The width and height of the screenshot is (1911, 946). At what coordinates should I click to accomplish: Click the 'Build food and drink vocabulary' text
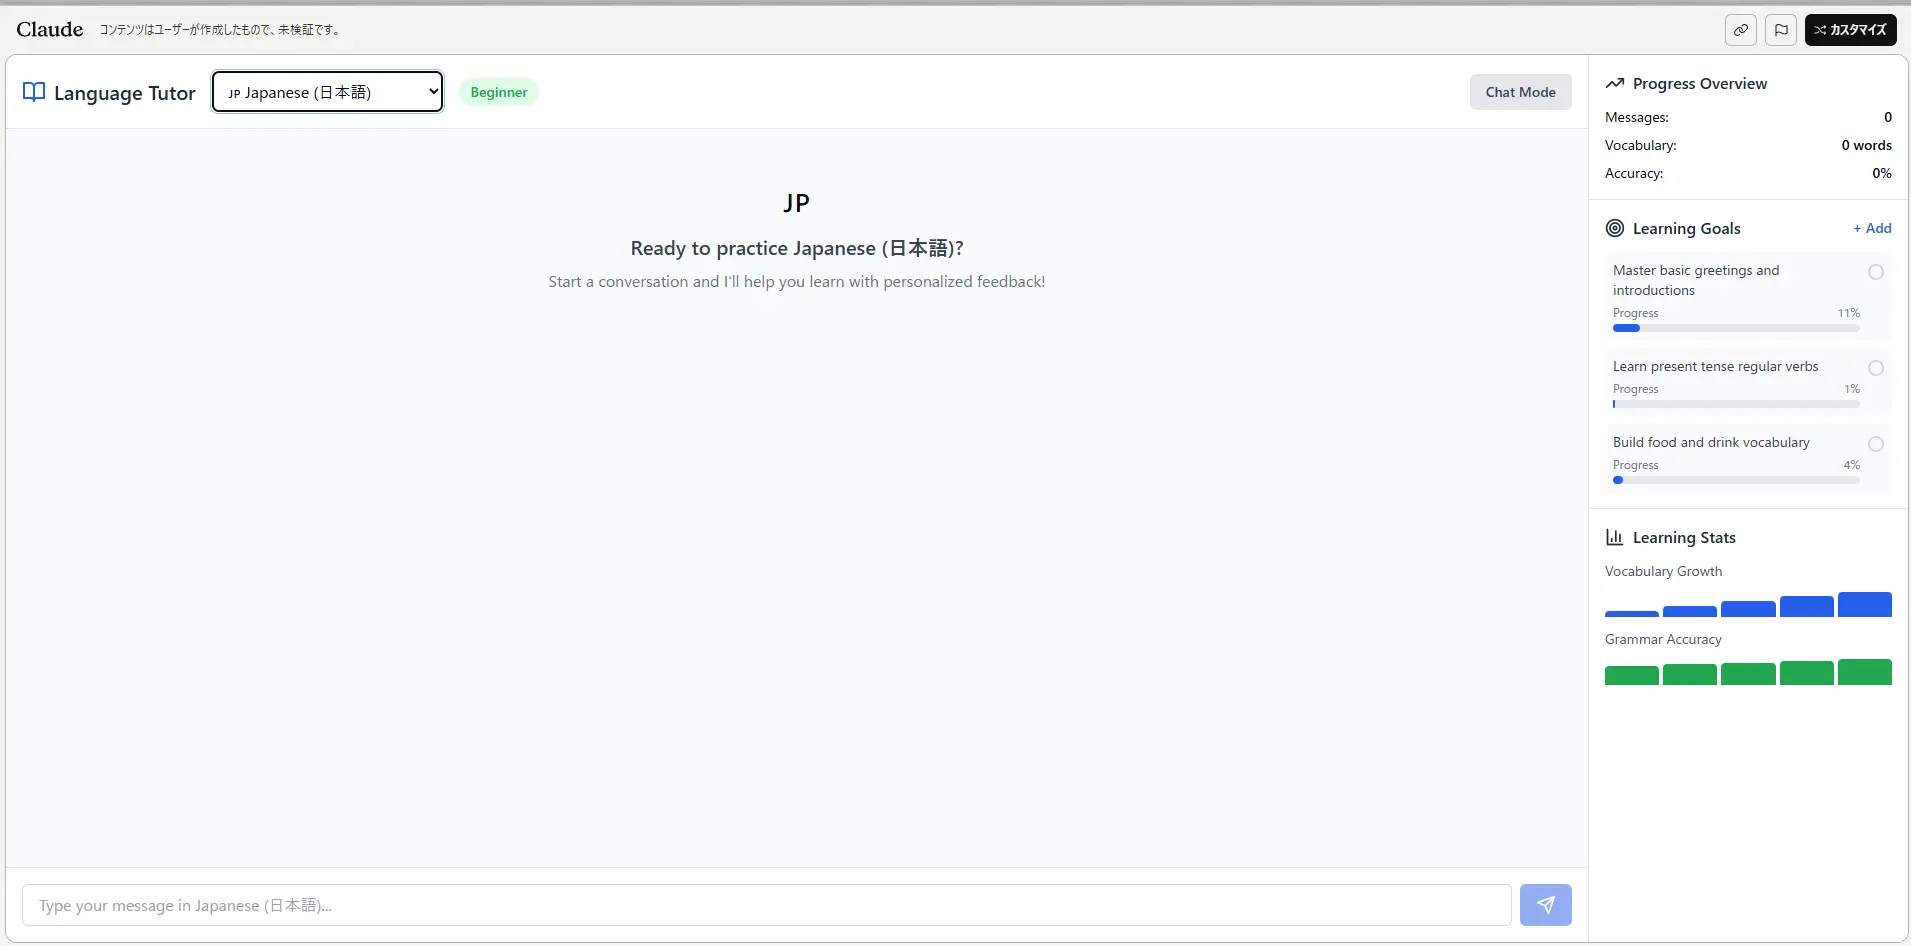1711,442
